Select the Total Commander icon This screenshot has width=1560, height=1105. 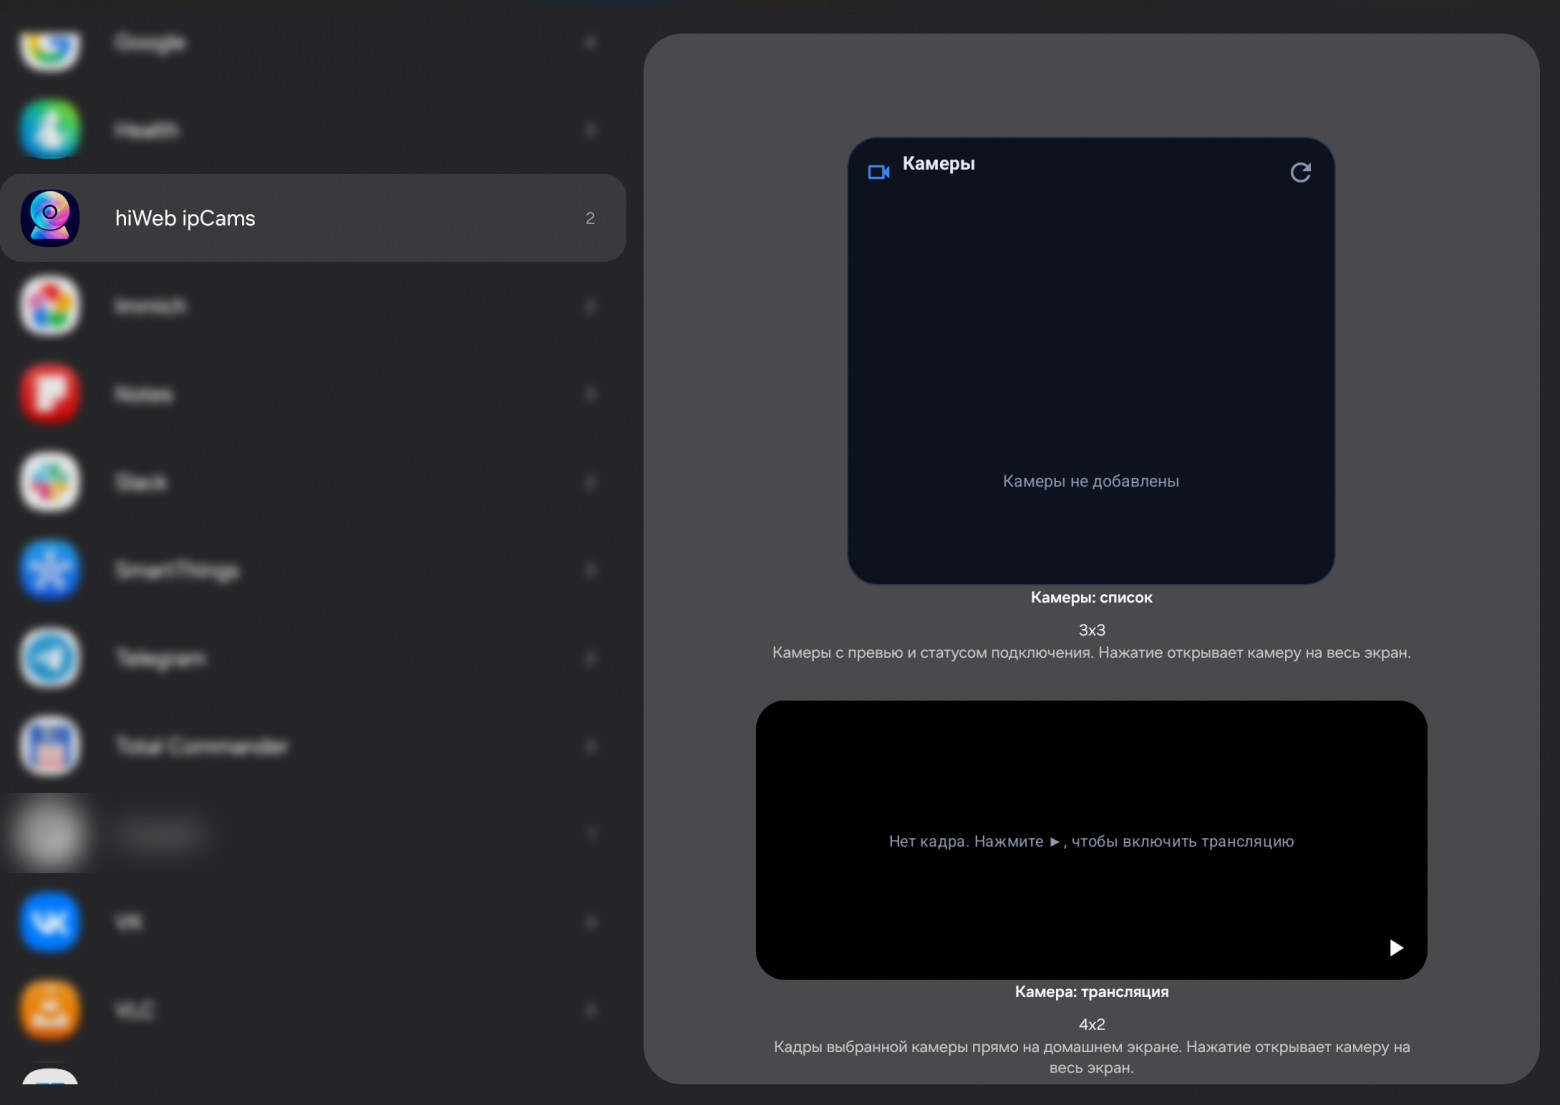[x=50, y=746]
